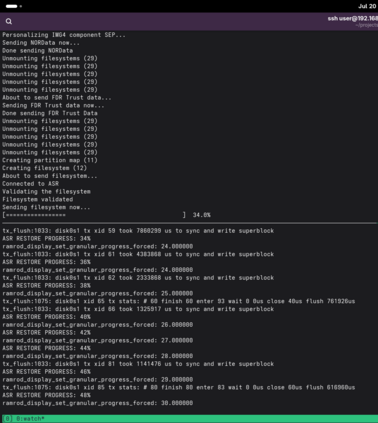Screen dimensions: 378x423
Task: Click the ASCII progress bar of equals signs
Action: click(x=94, y=215)
